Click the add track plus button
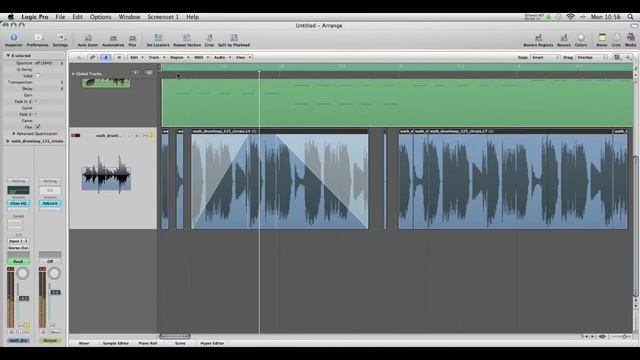The image size is (640, 360). (135, 72)
